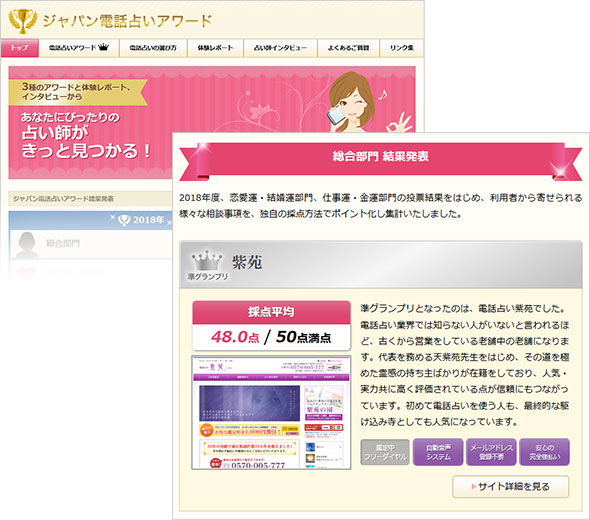Image resolution: width=590 pixels, height=520 pixels.
Task: Open the よくあるご質問 tab
Action: [x=348, y=48]
